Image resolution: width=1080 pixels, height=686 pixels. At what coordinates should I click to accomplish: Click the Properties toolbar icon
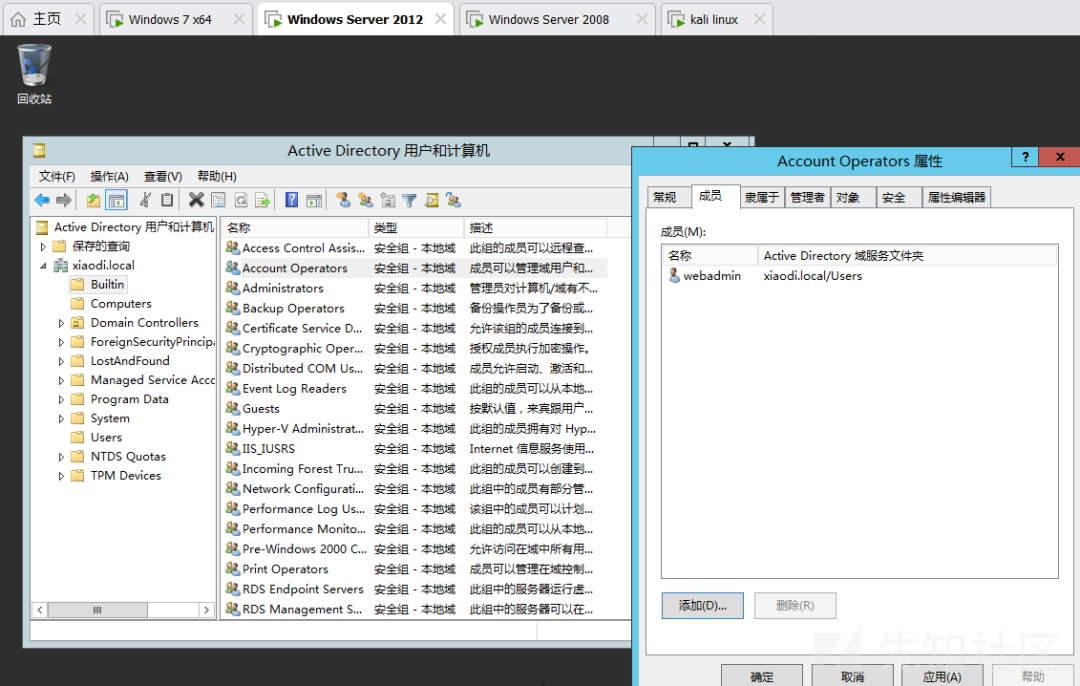tap(218, 200)
